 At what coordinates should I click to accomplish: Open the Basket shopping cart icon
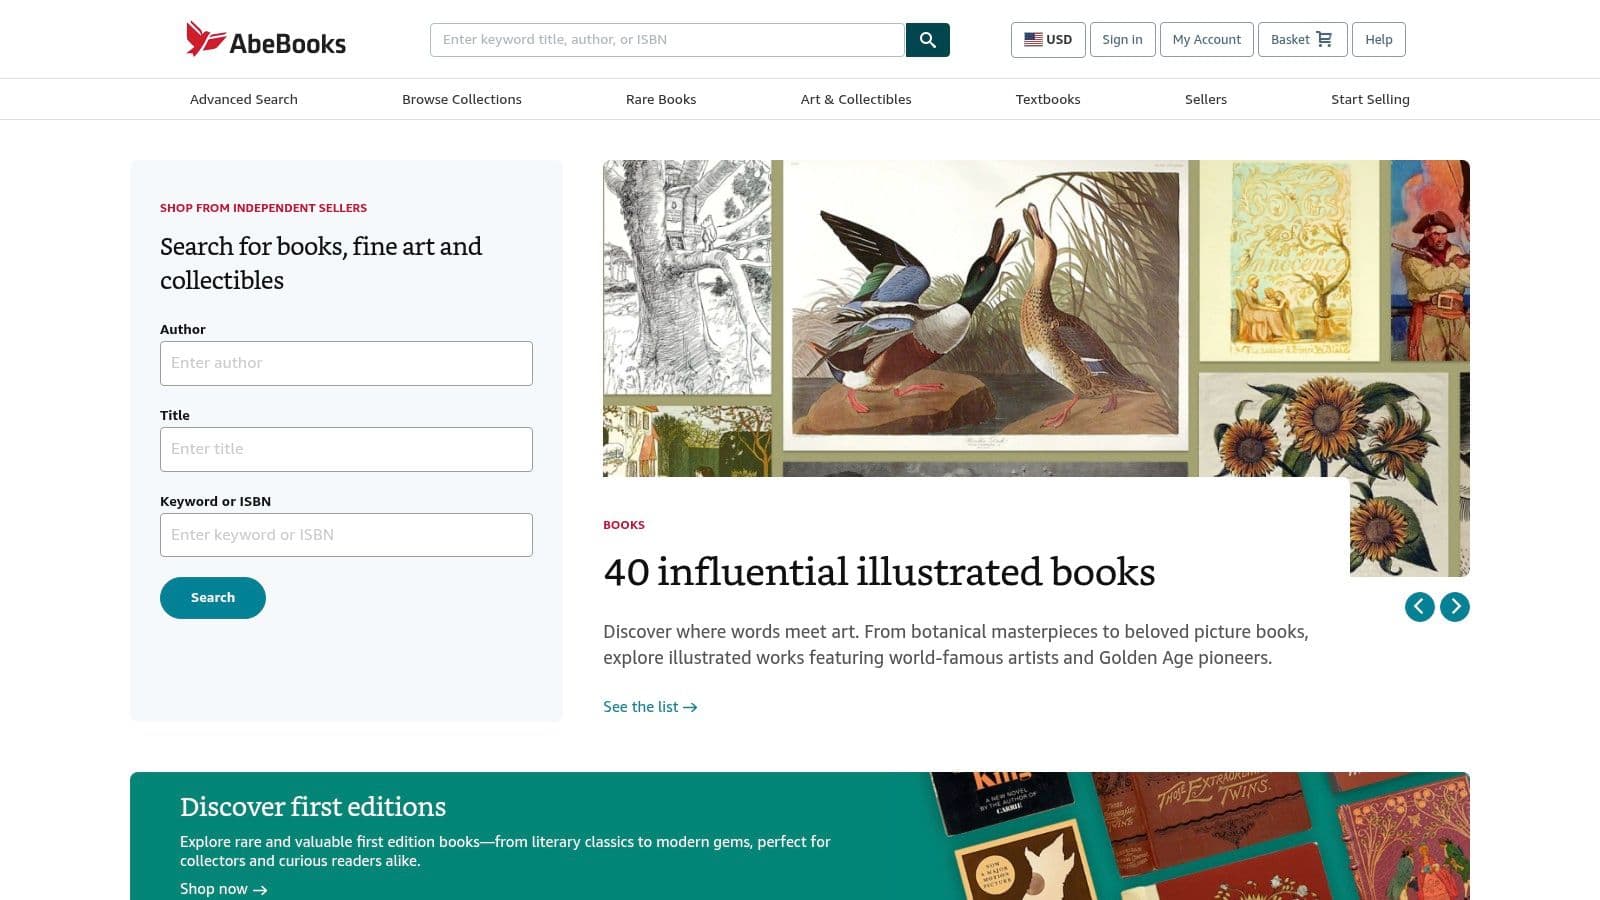tap(1322, 39)
